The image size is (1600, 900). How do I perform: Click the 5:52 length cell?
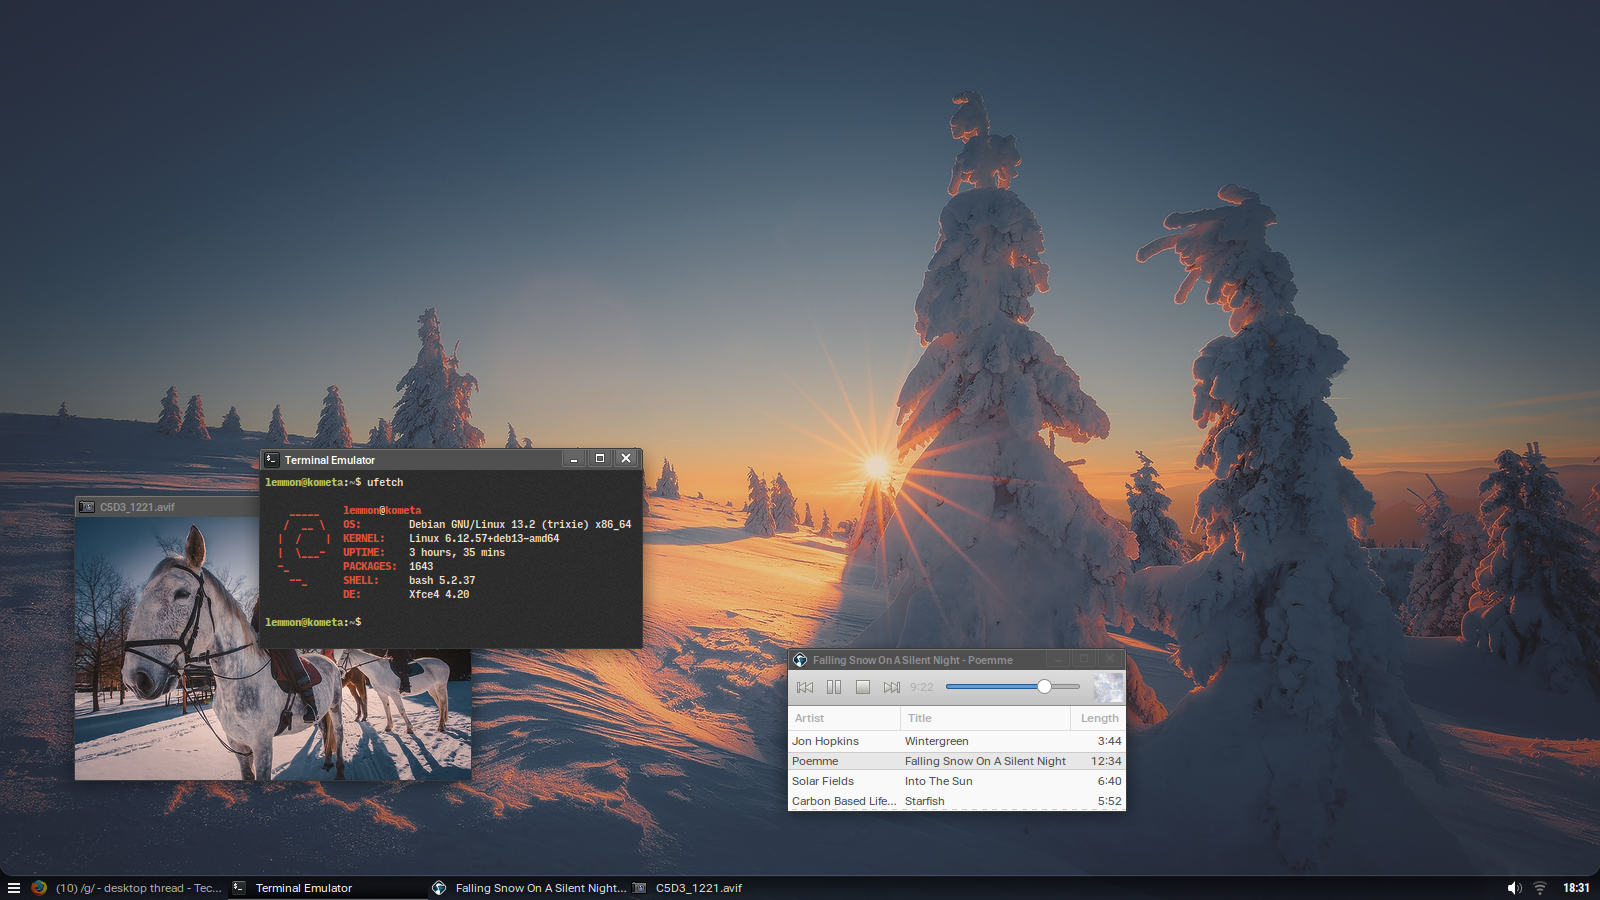point(1109,801)
